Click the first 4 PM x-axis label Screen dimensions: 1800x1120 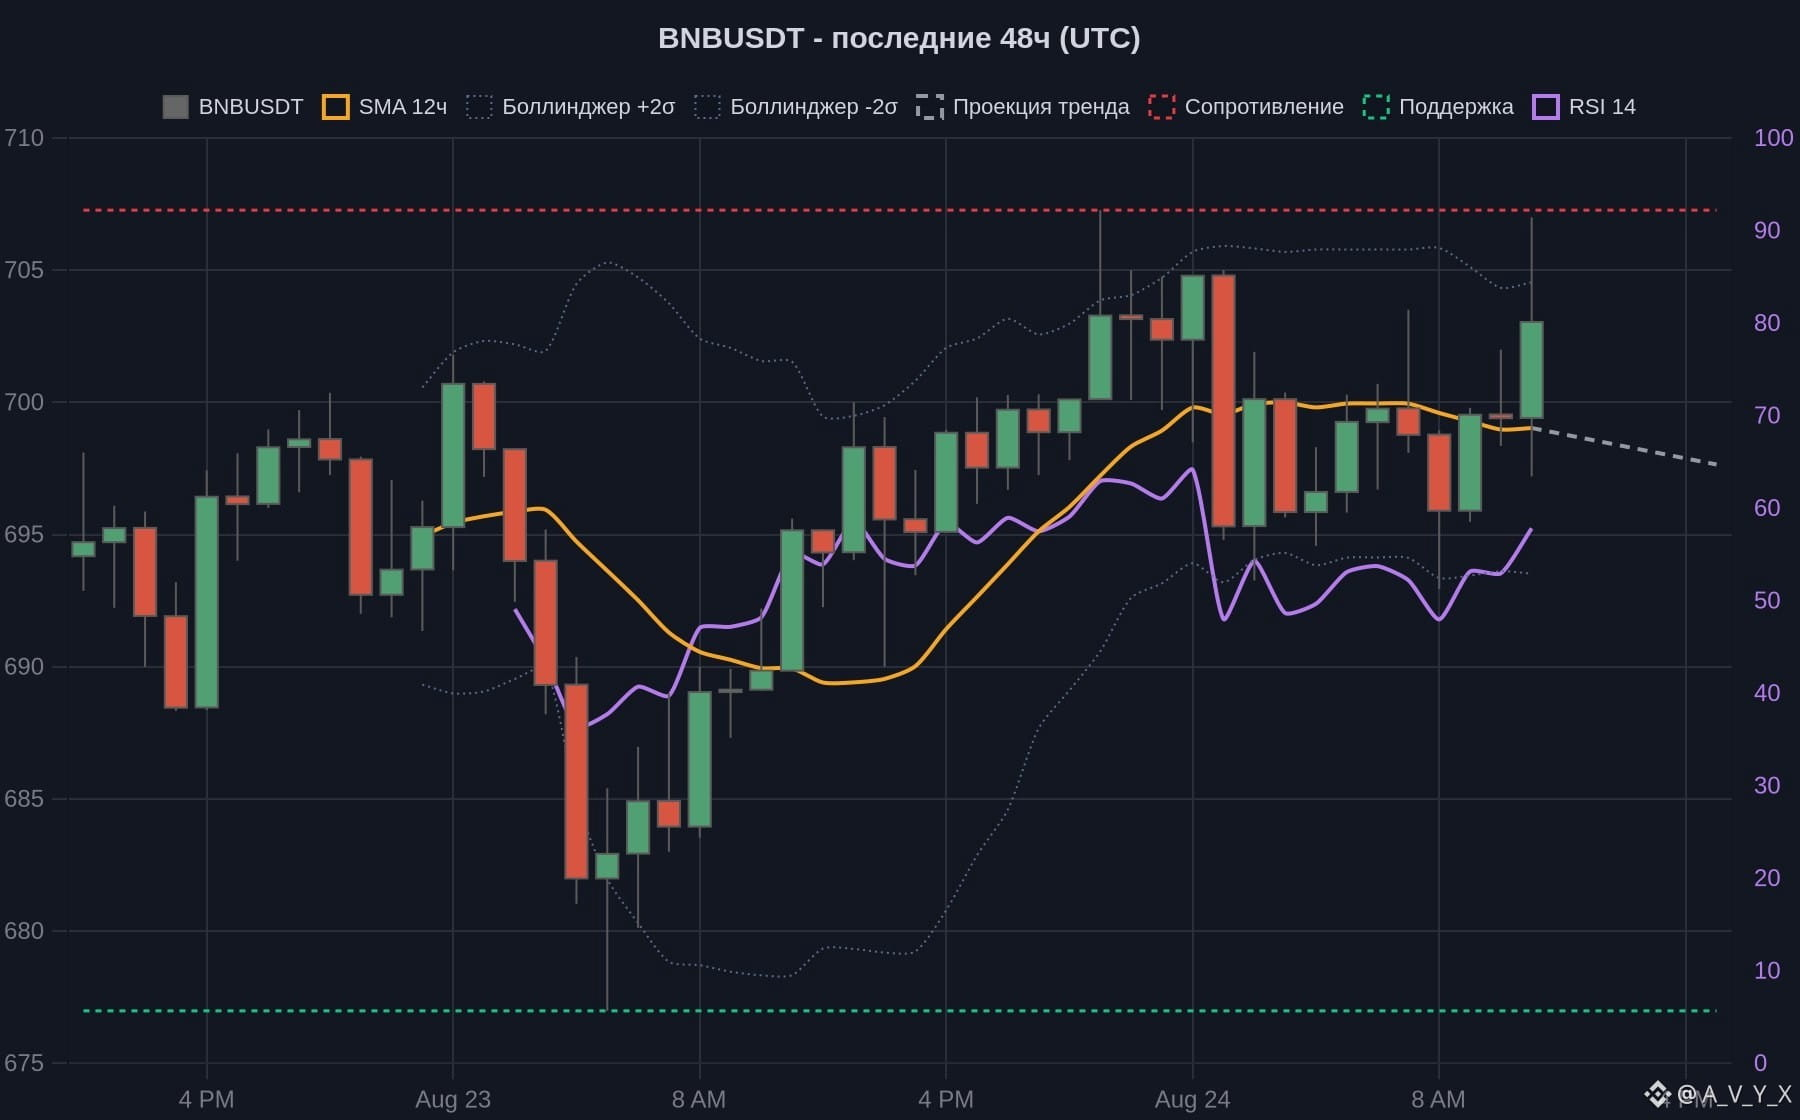pos(206,1099)
